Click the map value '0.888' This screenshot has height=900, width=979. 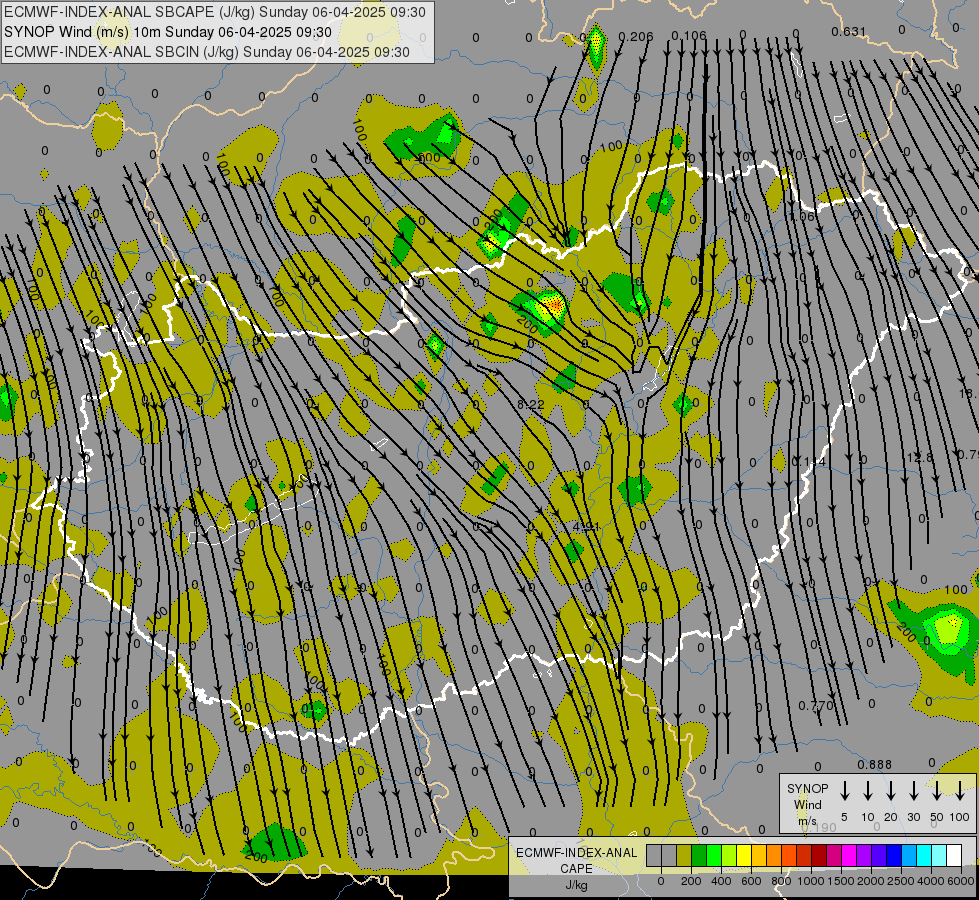coord(875,764)
